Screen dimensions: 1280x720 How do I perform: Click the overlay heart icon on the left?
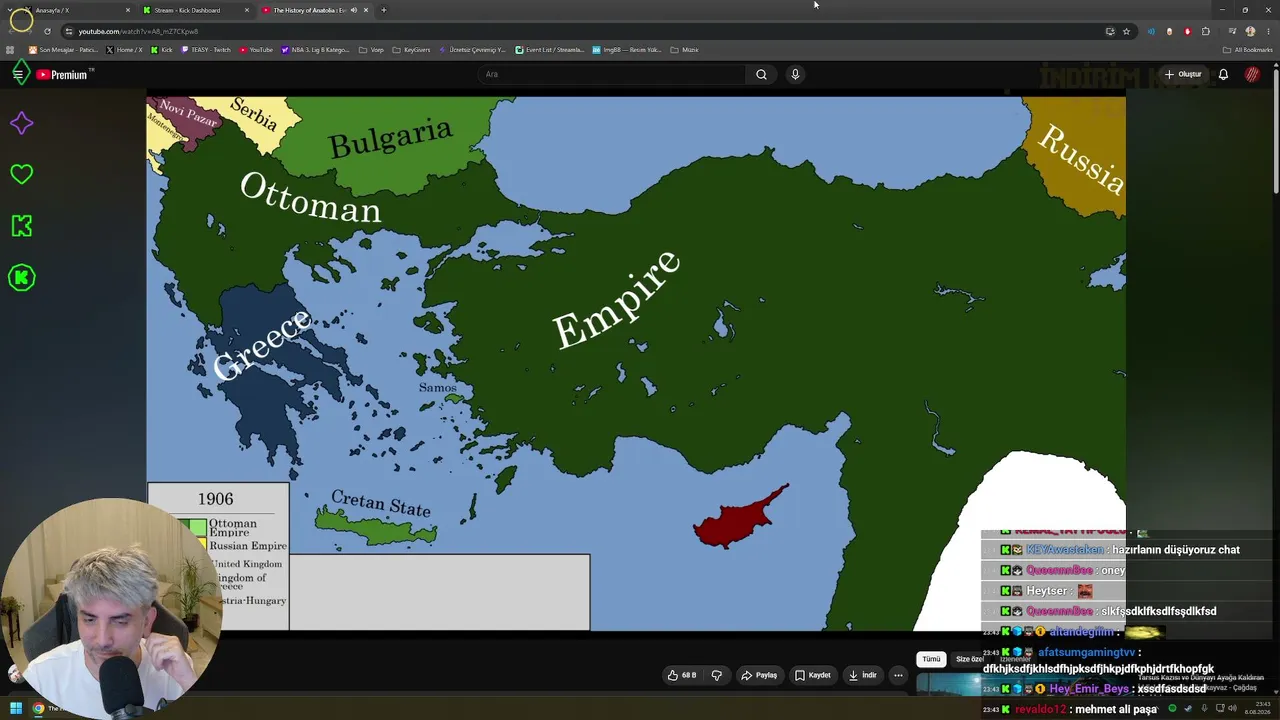point(21,174)
